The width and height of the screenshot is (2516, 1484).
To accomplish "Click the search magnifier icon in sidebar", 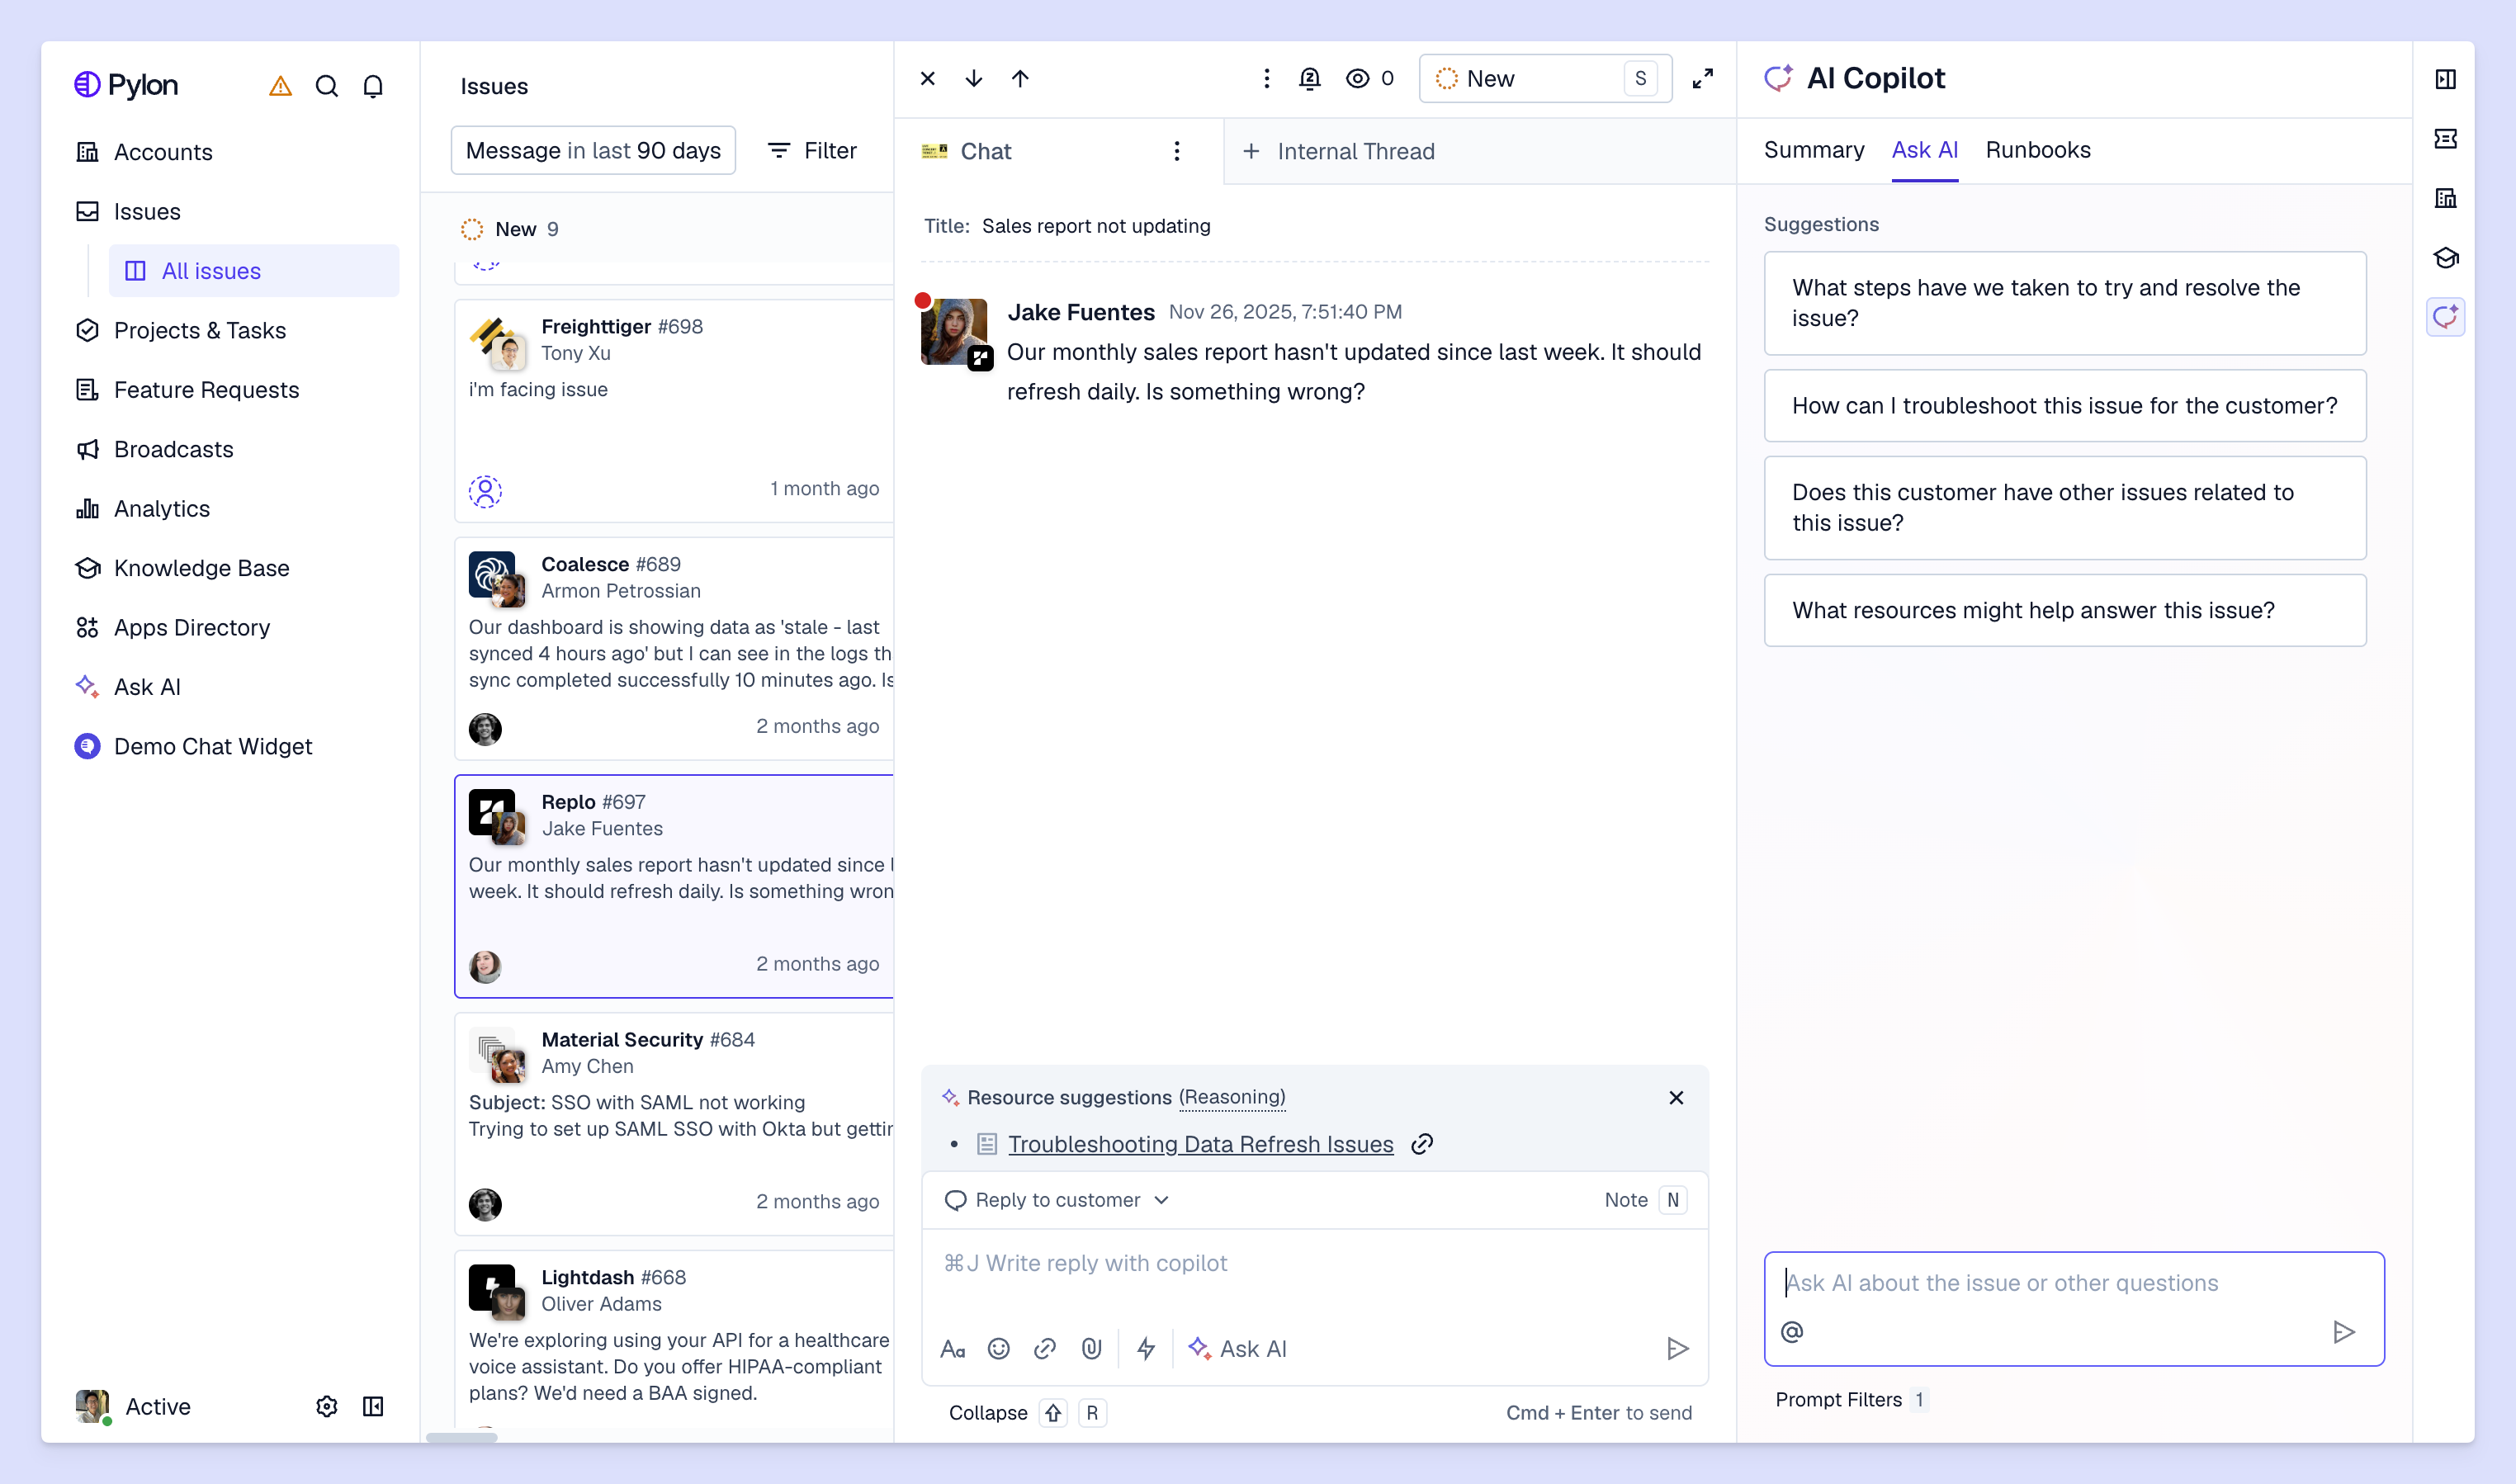I will click(327, 86).
